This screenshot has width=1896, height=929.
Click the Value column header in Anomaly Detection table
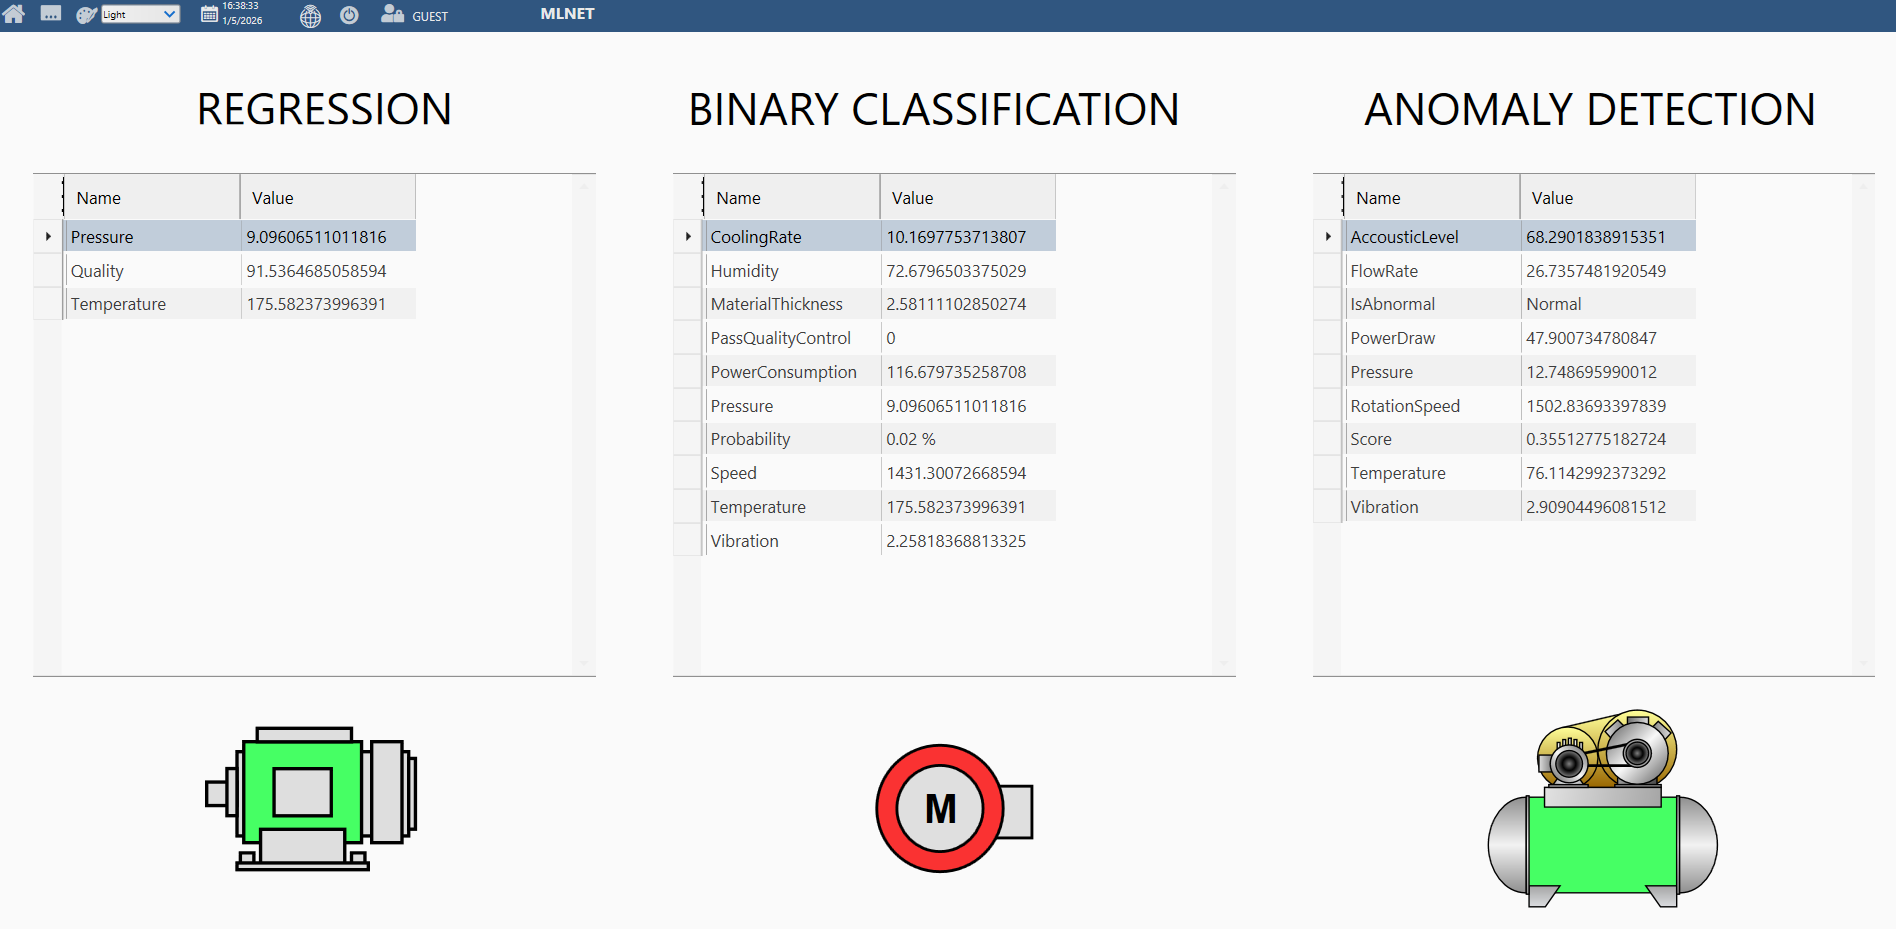(1606, 198)
